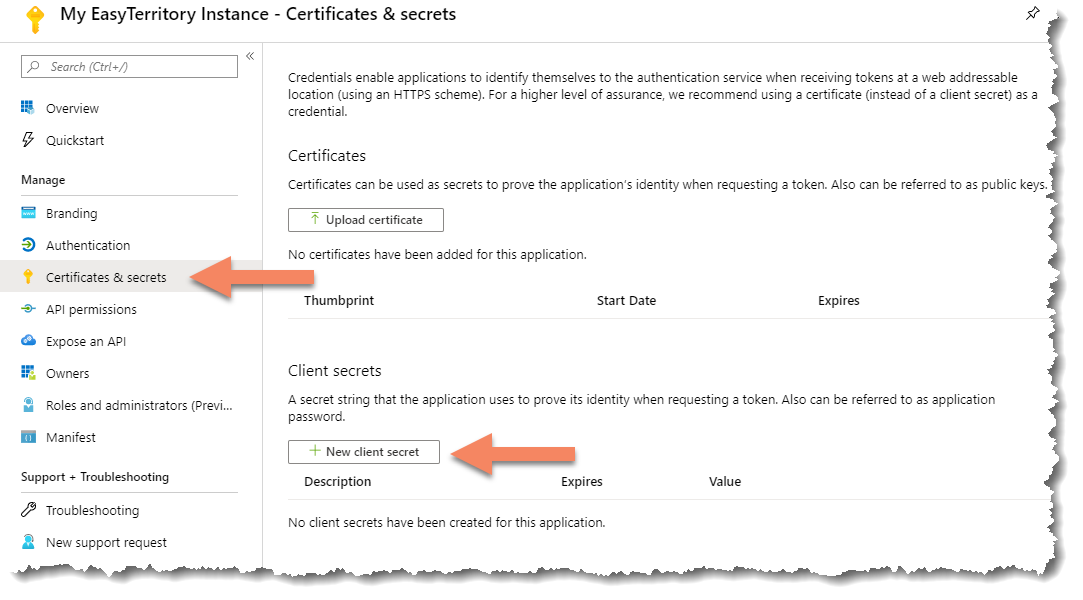The width and height of the screenshot is (1083, 600).
Task: Open the New support request item
Action: point(106,542)
